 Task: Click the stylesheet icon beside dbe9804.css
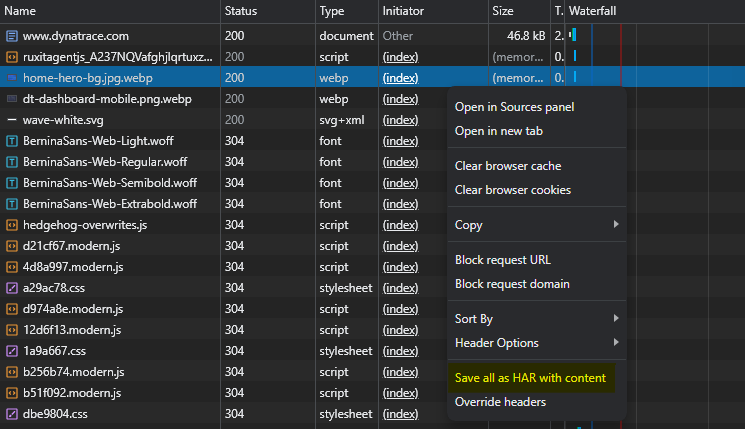[12, 414]
